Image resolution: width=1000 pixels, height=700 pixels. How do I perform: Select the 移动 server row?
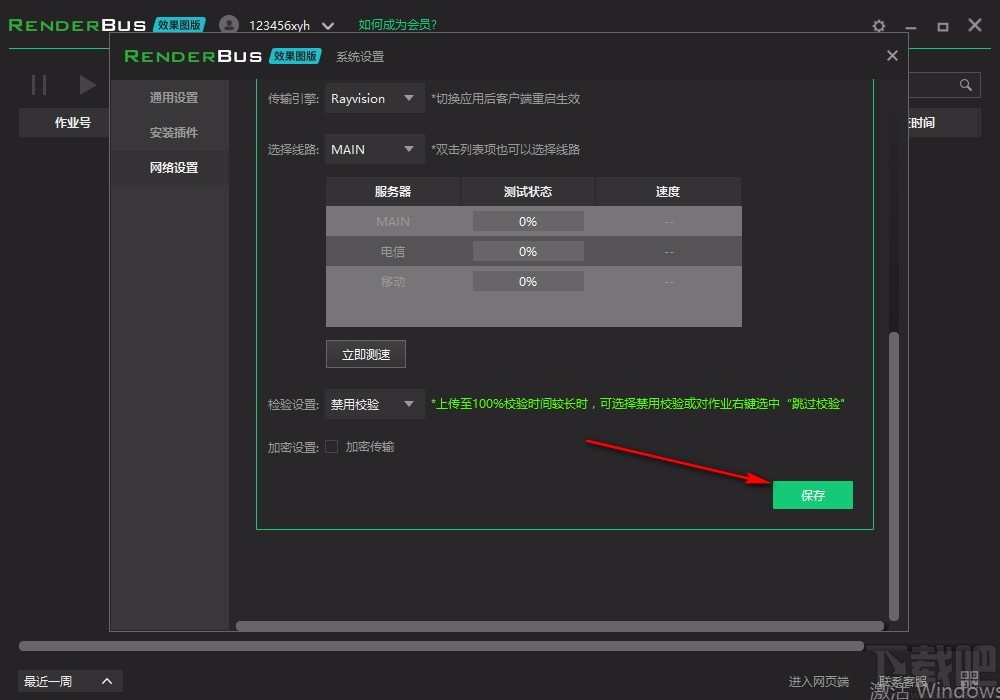pyautogui.click(x=533, y=281)
